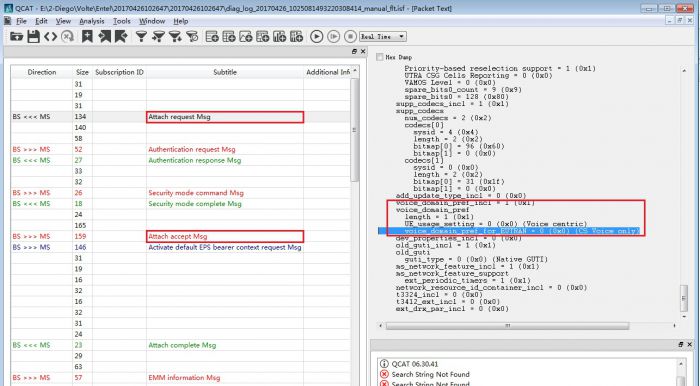The width and height of the screenshot is (700, 386).
Task: Select the Attach complete Msg row
Action: pos(180,345)
